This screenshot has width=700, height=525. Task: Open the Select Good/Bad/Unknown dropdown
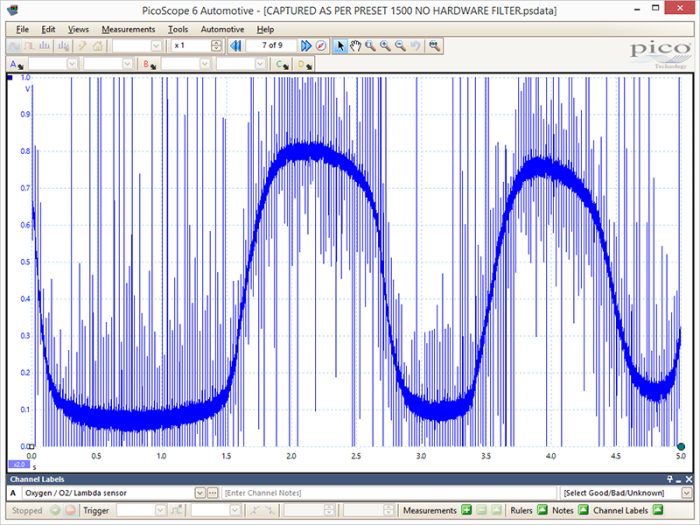pos(686,493)
